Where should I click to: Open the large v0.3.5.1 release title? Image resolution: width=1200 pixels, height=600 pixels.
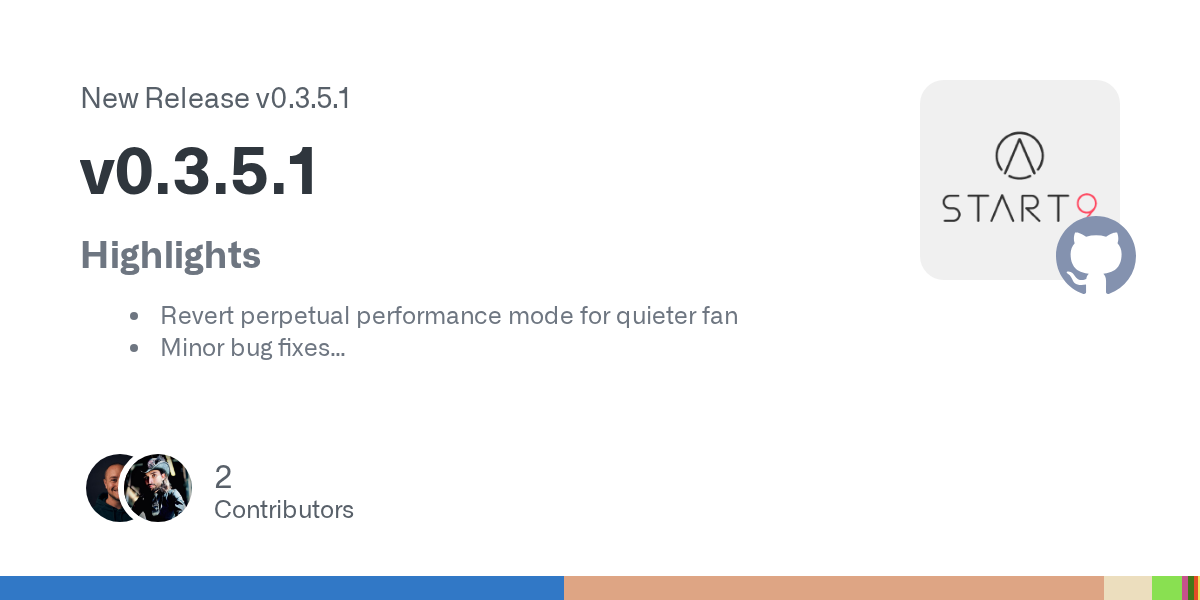pos(199,171)
